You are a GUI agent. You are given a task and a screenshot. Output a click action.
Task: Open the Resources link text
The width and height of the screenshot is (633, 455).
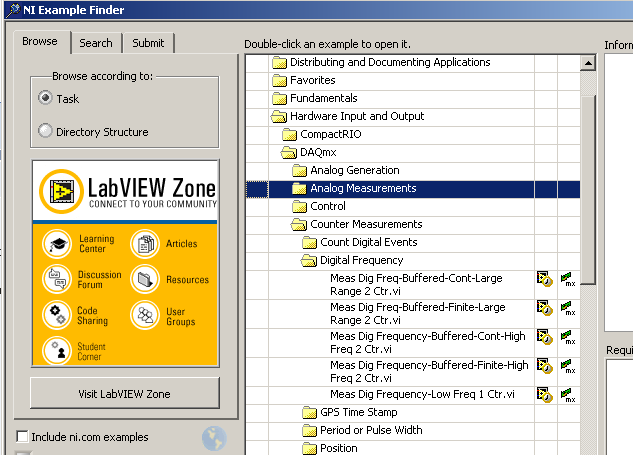[x=187, y=280]
